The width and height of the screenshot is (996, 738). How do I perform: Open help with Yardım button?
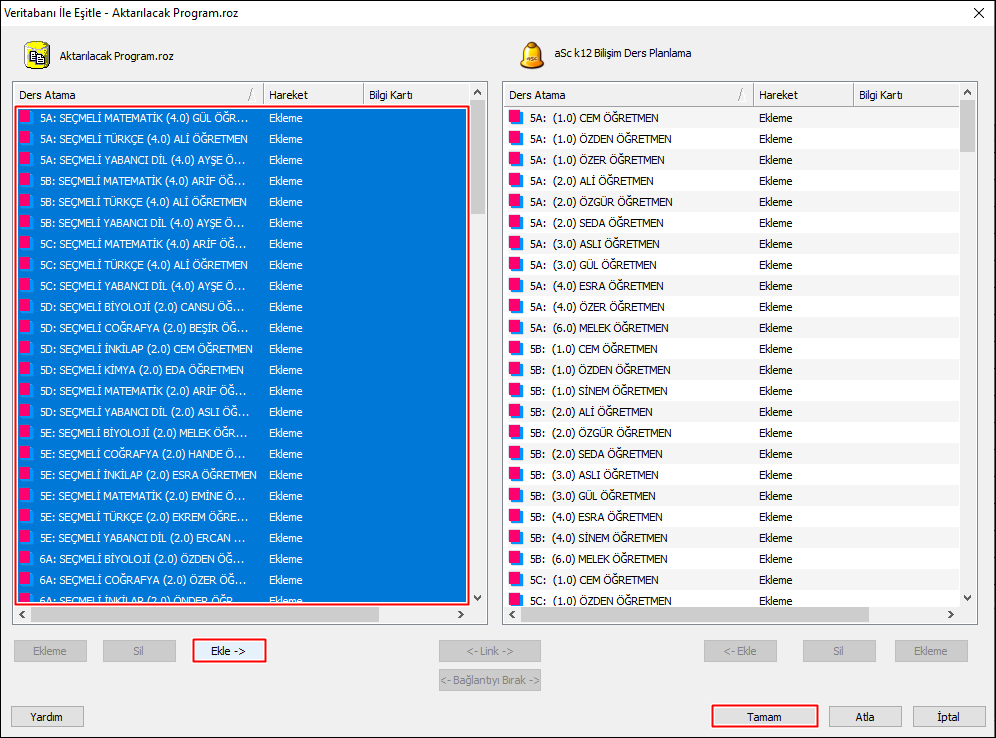pyautogui.click(x=47, y=716)
